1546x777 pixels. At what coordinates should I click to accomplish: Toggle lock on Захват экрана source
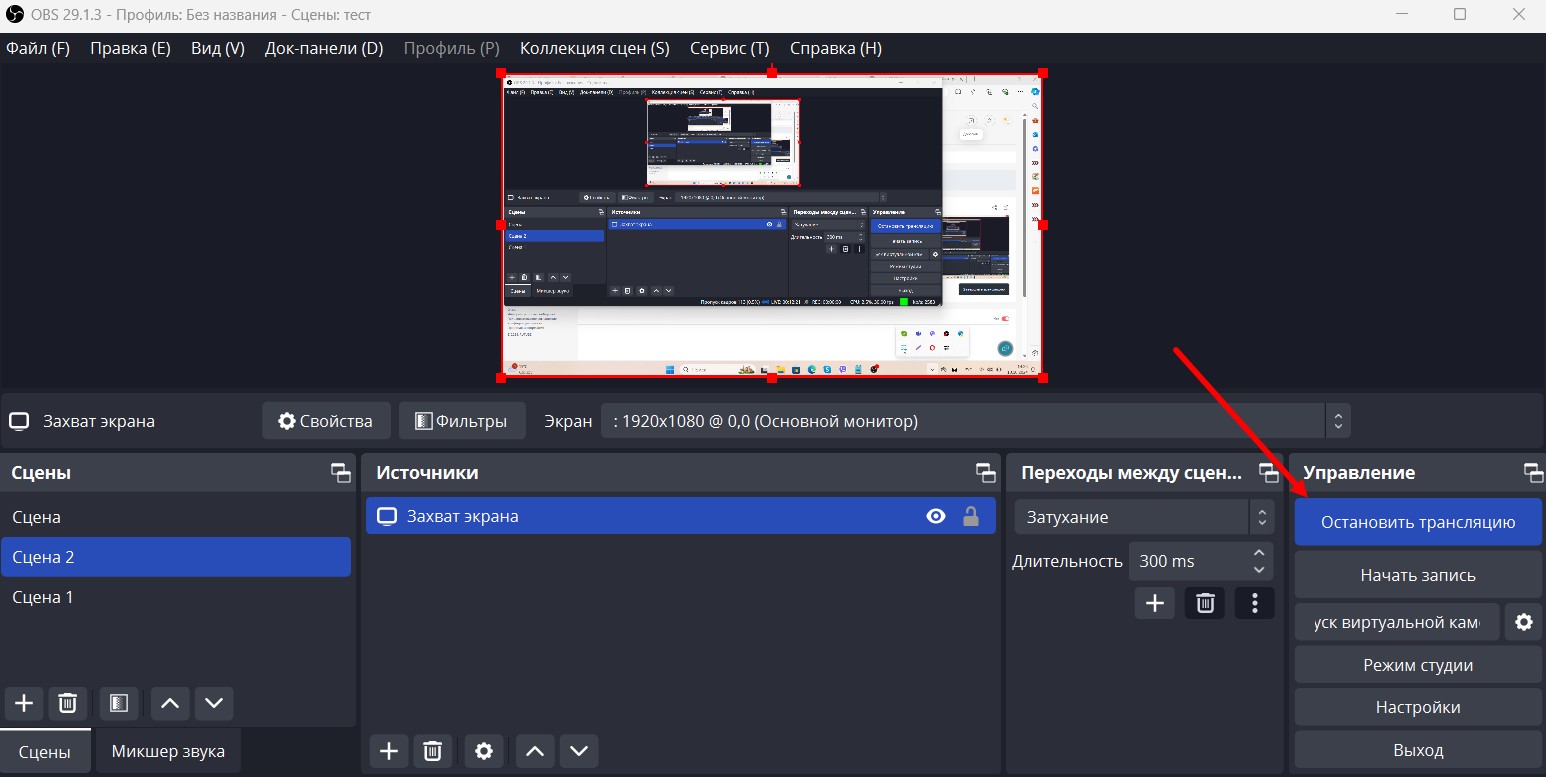970,517
